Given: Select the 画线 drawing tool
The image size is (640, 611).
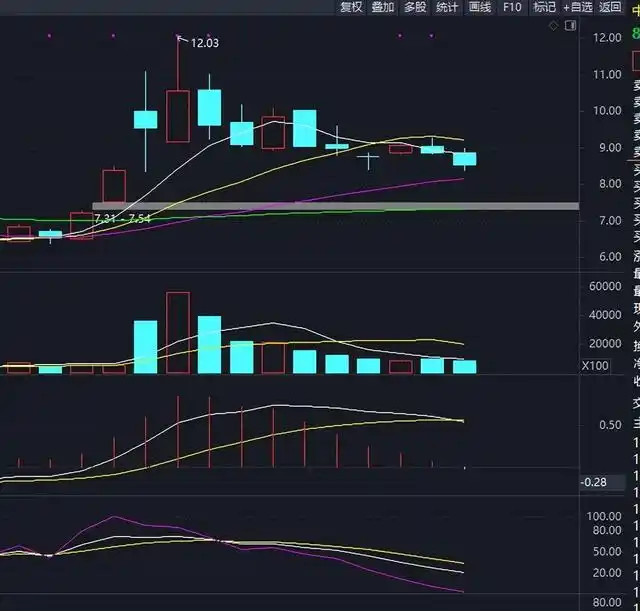Looking at the screenshot, I should 480,7.
